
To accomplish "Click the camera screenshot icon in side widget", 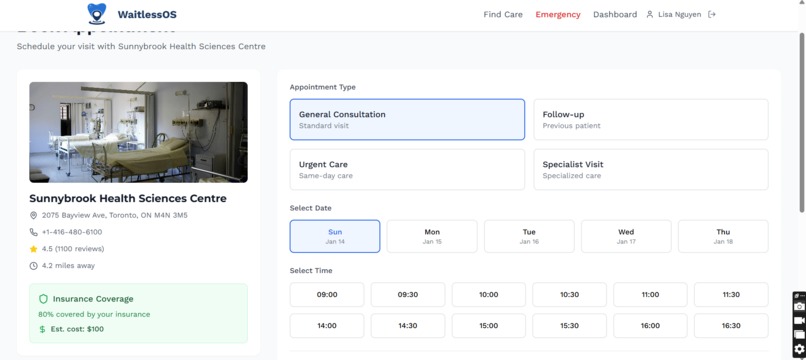I will click(799, 307).
